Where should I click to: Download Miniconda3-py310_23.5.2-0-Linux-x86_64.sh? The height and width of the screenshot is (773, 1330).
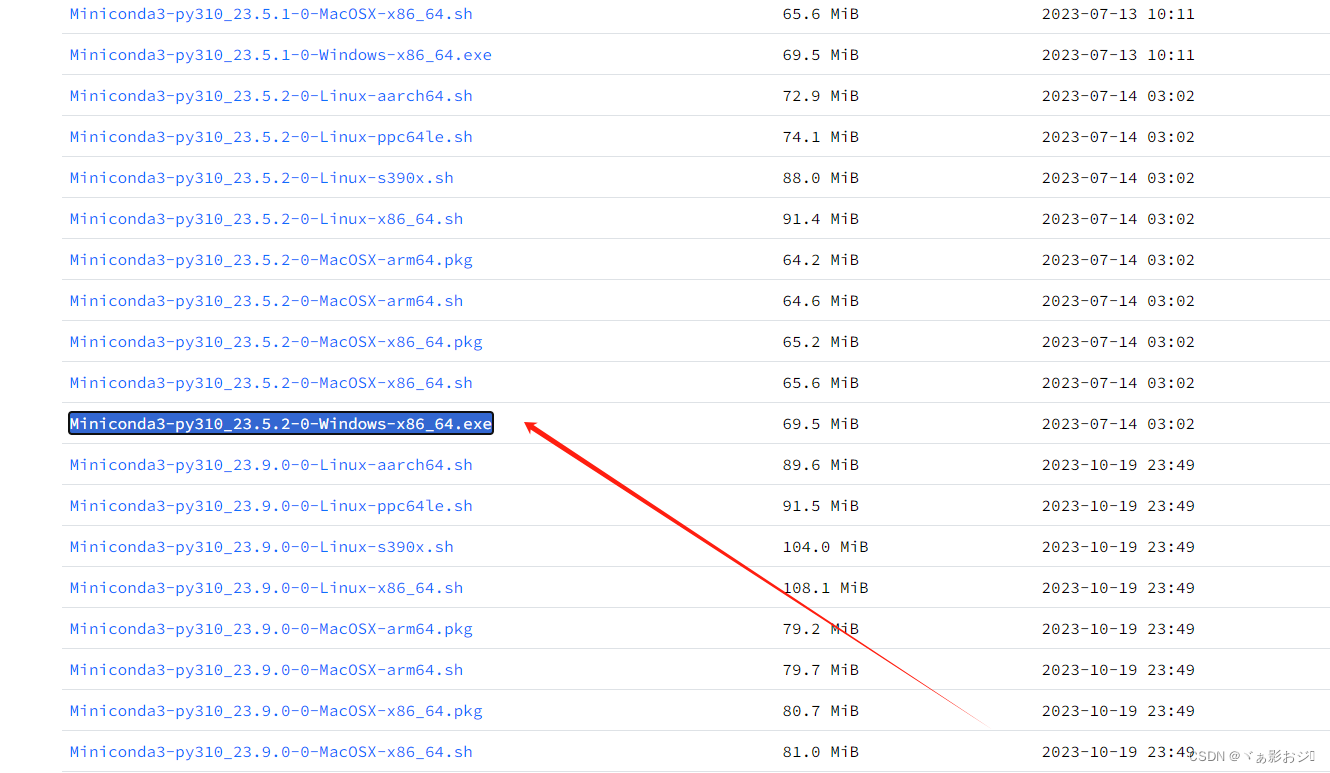click(267, 219)
